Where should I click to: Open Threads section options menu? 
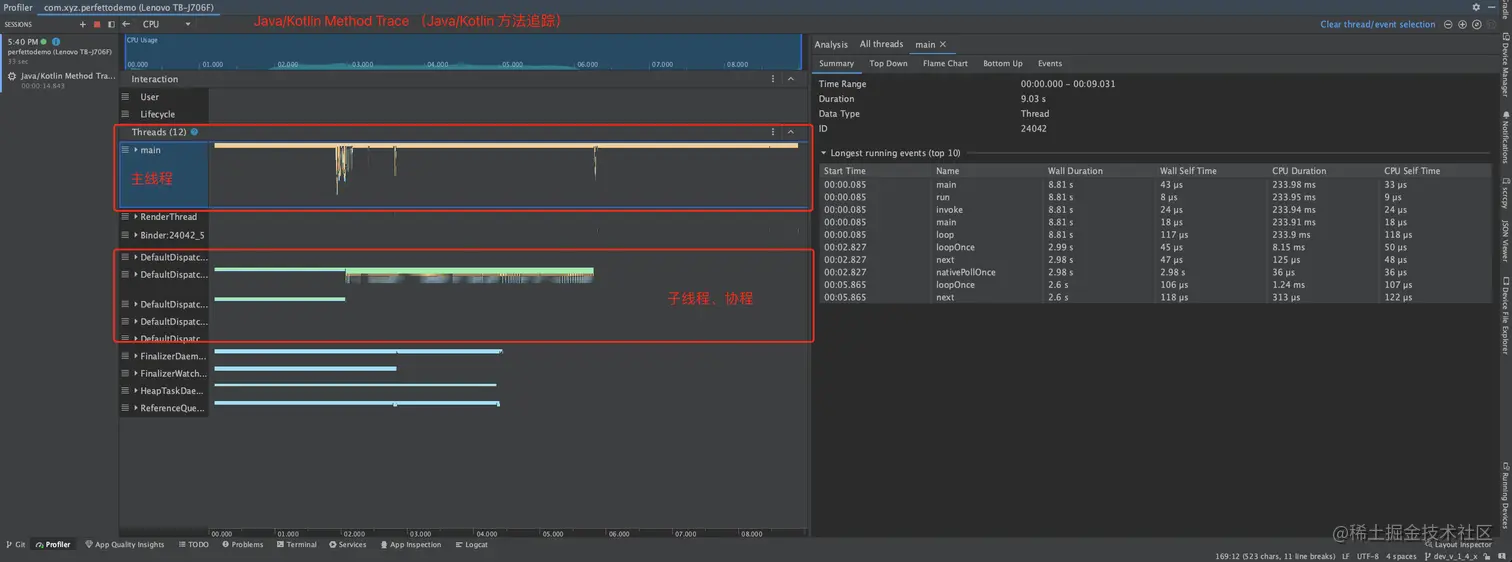pyautogui.click(x=773, y=132)
